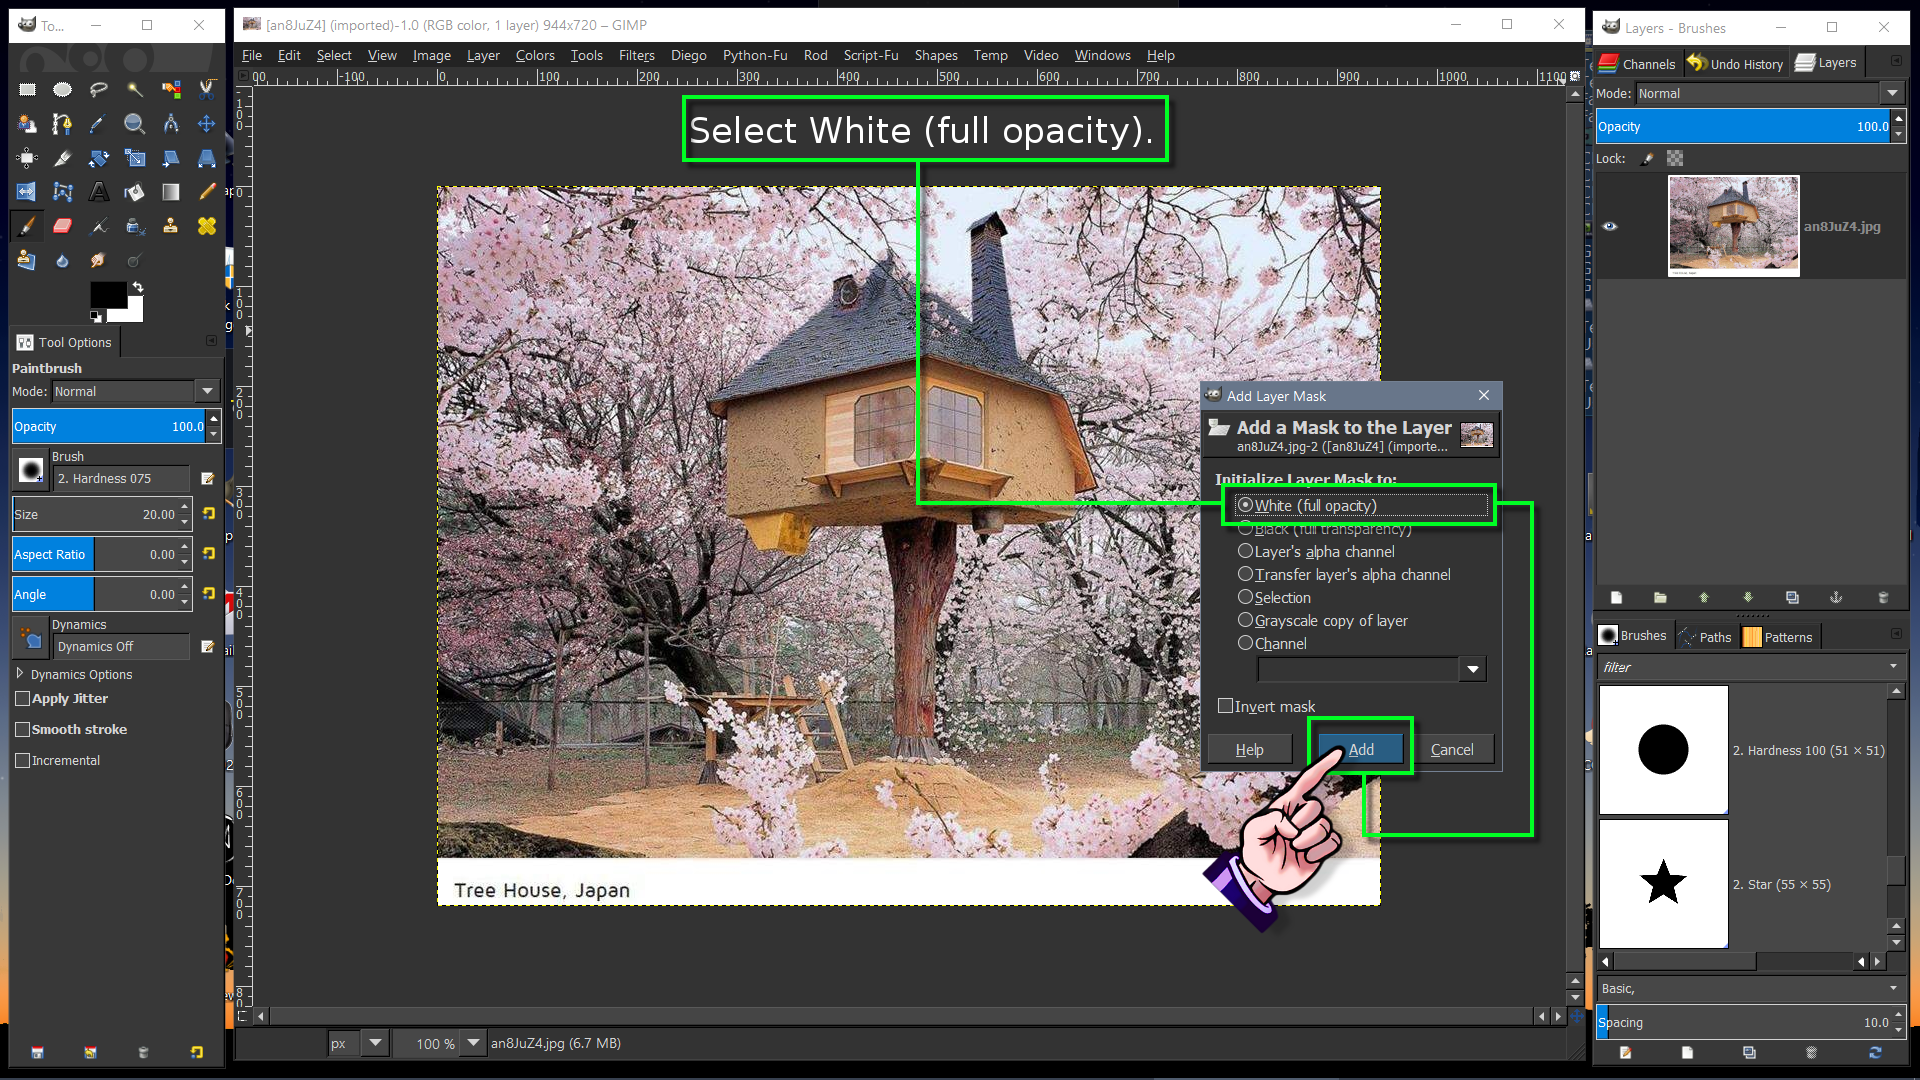Open the px unit dropdown in status bar

[375, 1043]
